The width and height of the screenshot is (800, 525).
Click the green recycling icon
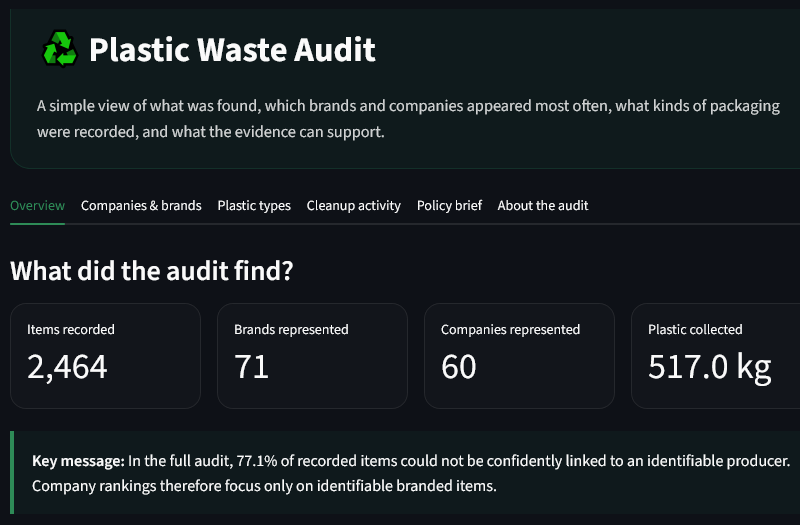coord(60,49)
